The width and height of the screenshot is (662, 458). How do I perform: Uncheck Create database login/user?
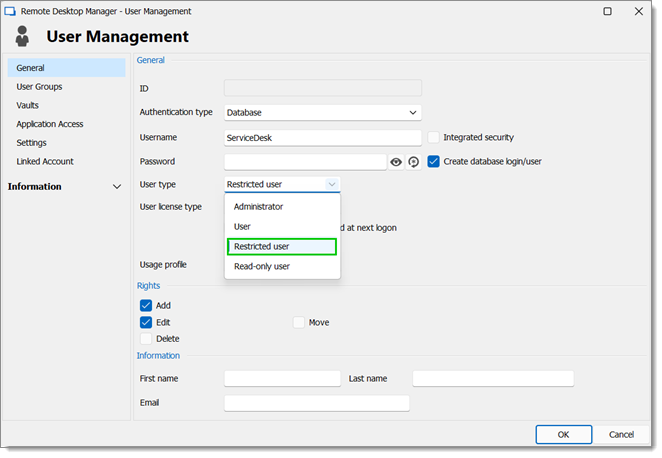point(434,162)
